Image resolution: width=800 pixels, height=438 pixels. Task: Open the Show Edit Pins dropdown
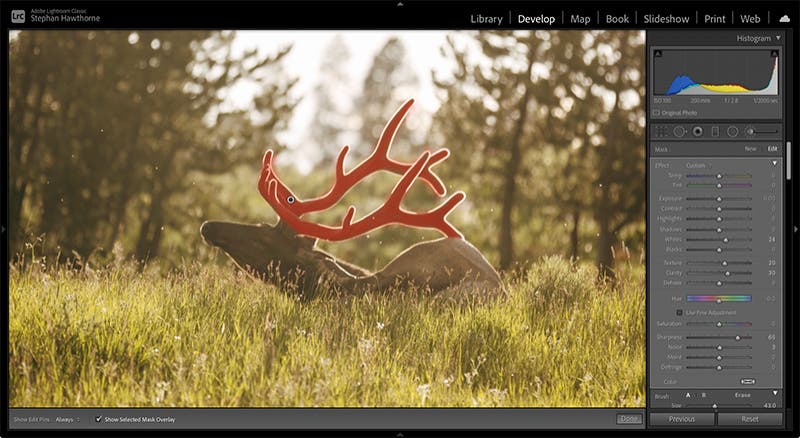coord(68,419)
